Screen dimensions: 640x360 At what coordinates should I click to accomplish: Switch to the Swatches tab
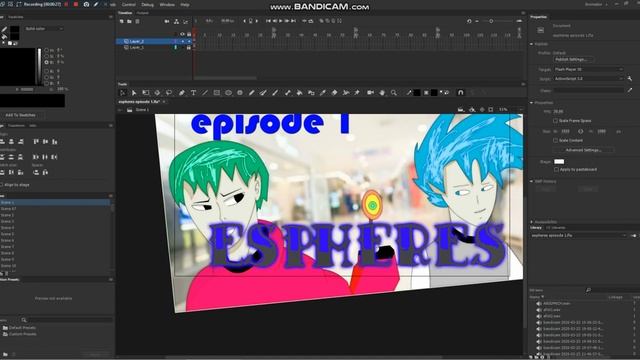coord(16,17)
